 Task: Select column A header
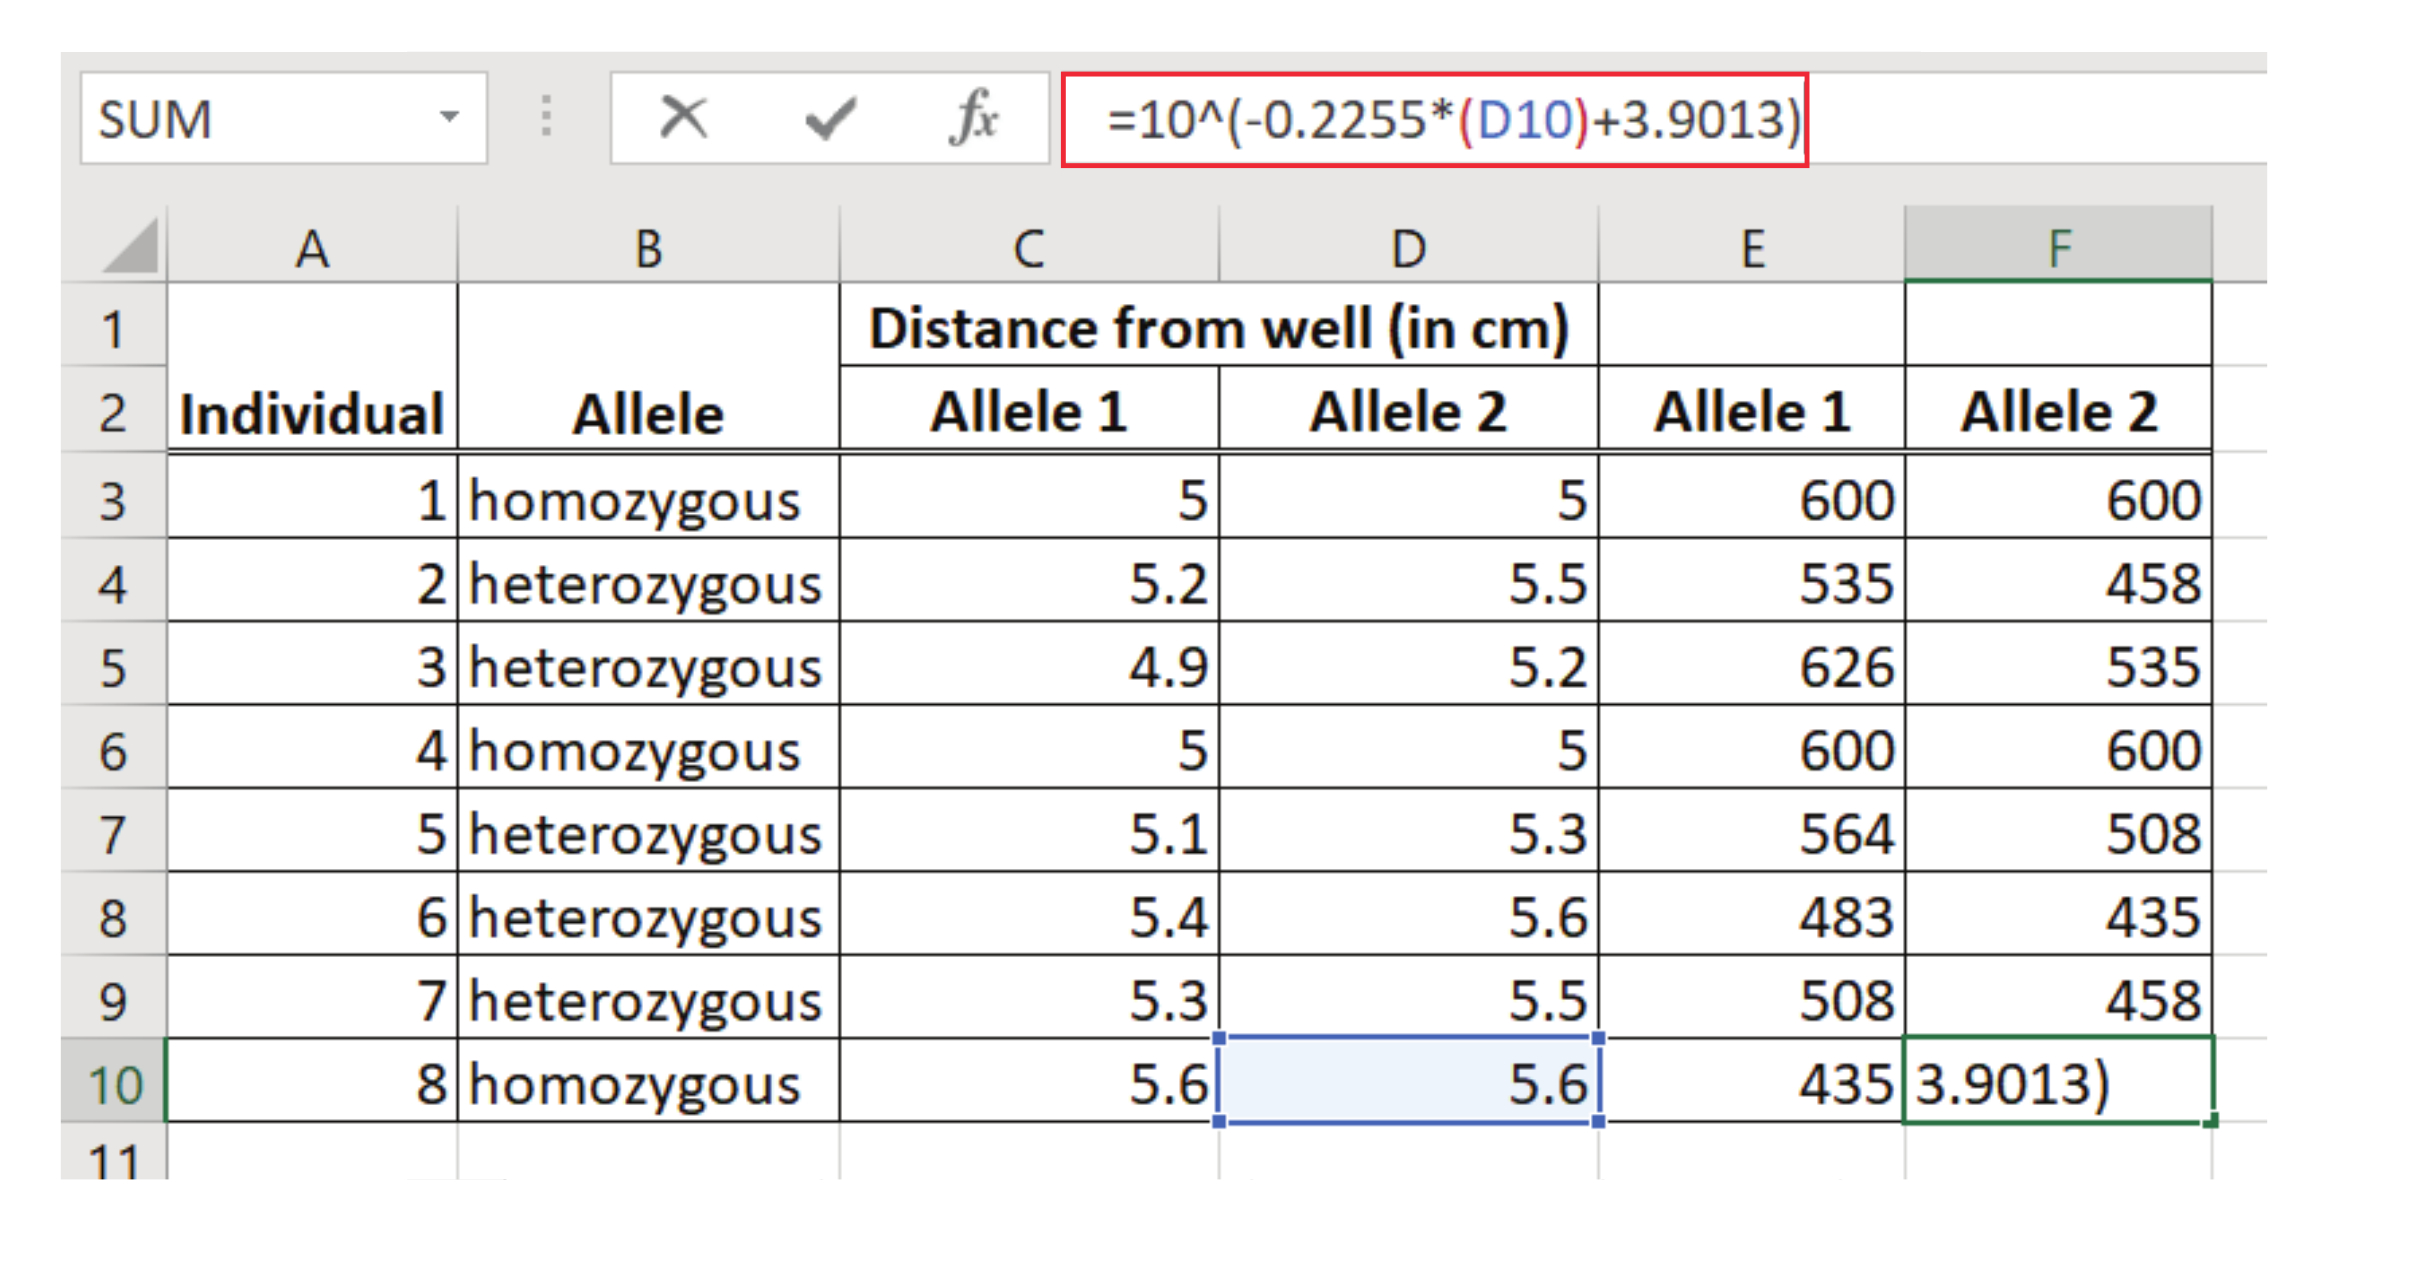[312, 247]
